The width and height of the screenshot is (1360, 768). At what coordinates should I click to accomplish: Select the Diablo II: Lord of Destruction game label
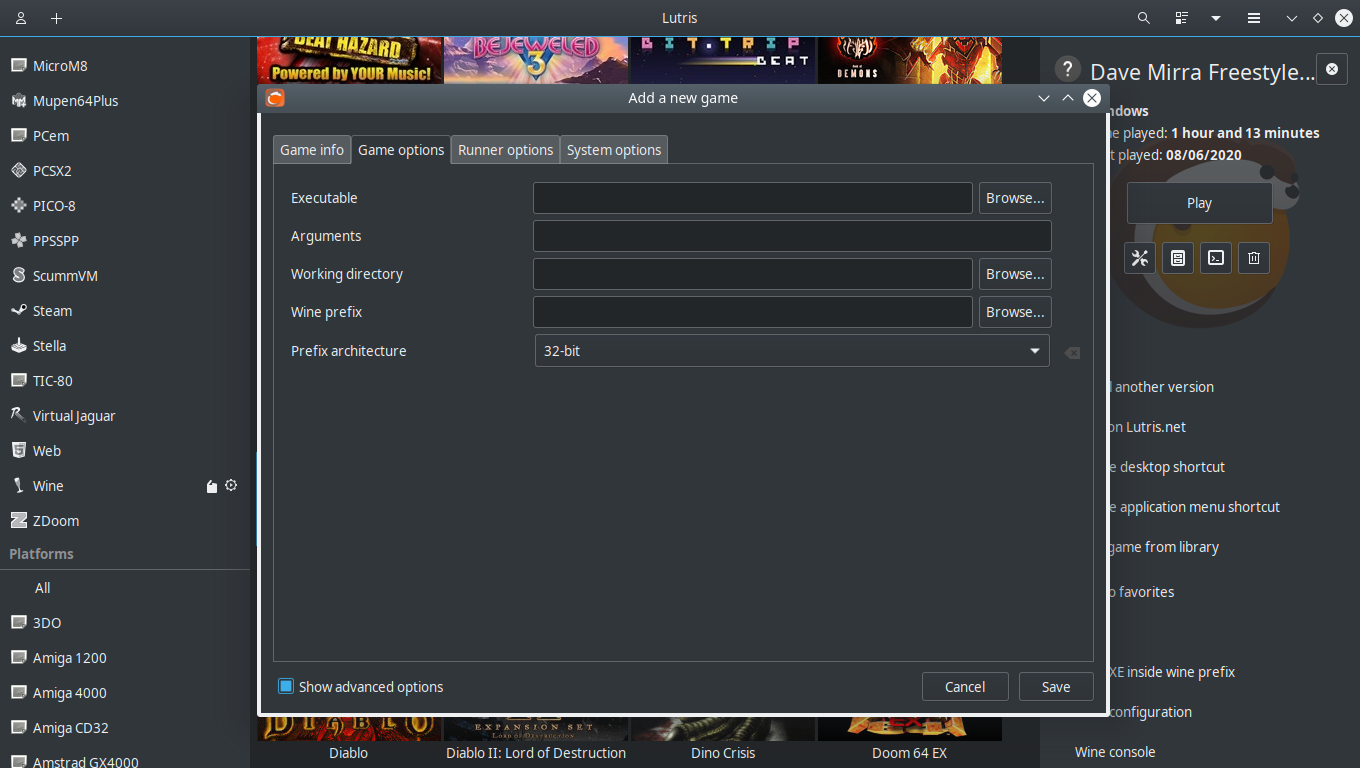point(536,753)
